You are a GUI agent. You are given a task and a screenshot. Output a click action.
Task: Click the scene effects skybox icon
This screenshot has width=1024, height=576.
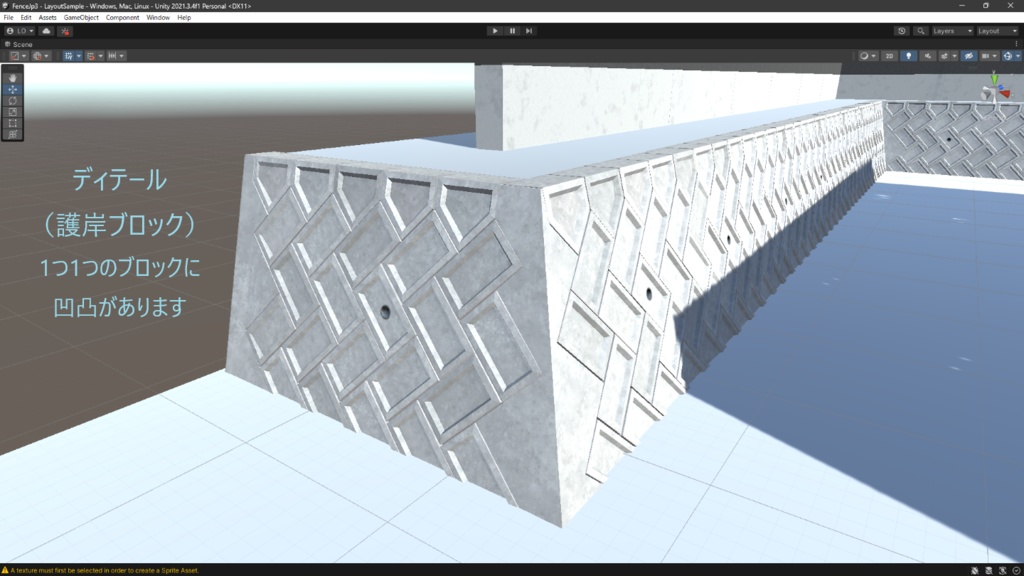(x=944, y=56)
